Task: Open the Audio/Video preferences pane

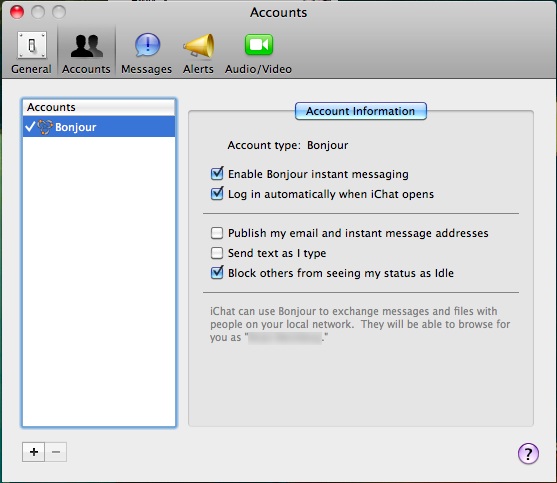Action: pyautogui.click(x=258, y=53)
